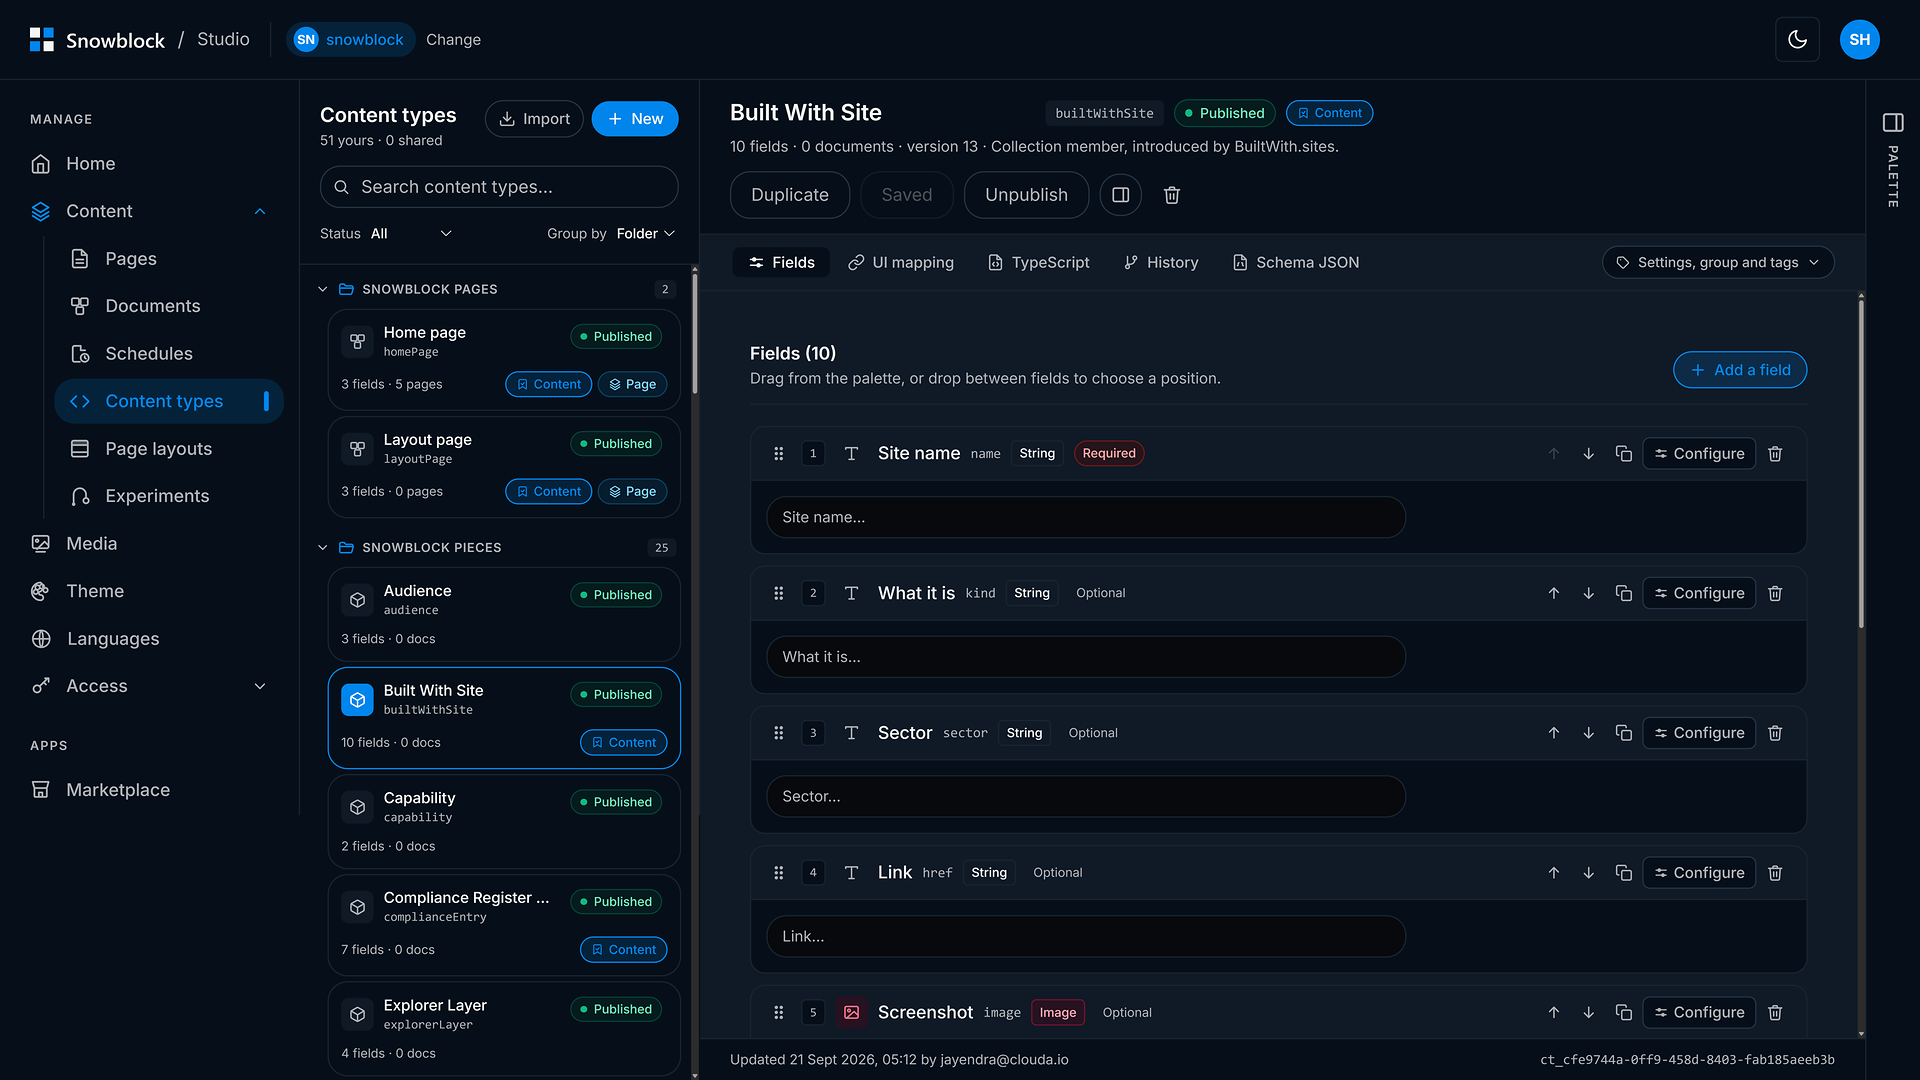Move the Sector field down
The image size is (1920, 1080).
(x=1588, y=733)
